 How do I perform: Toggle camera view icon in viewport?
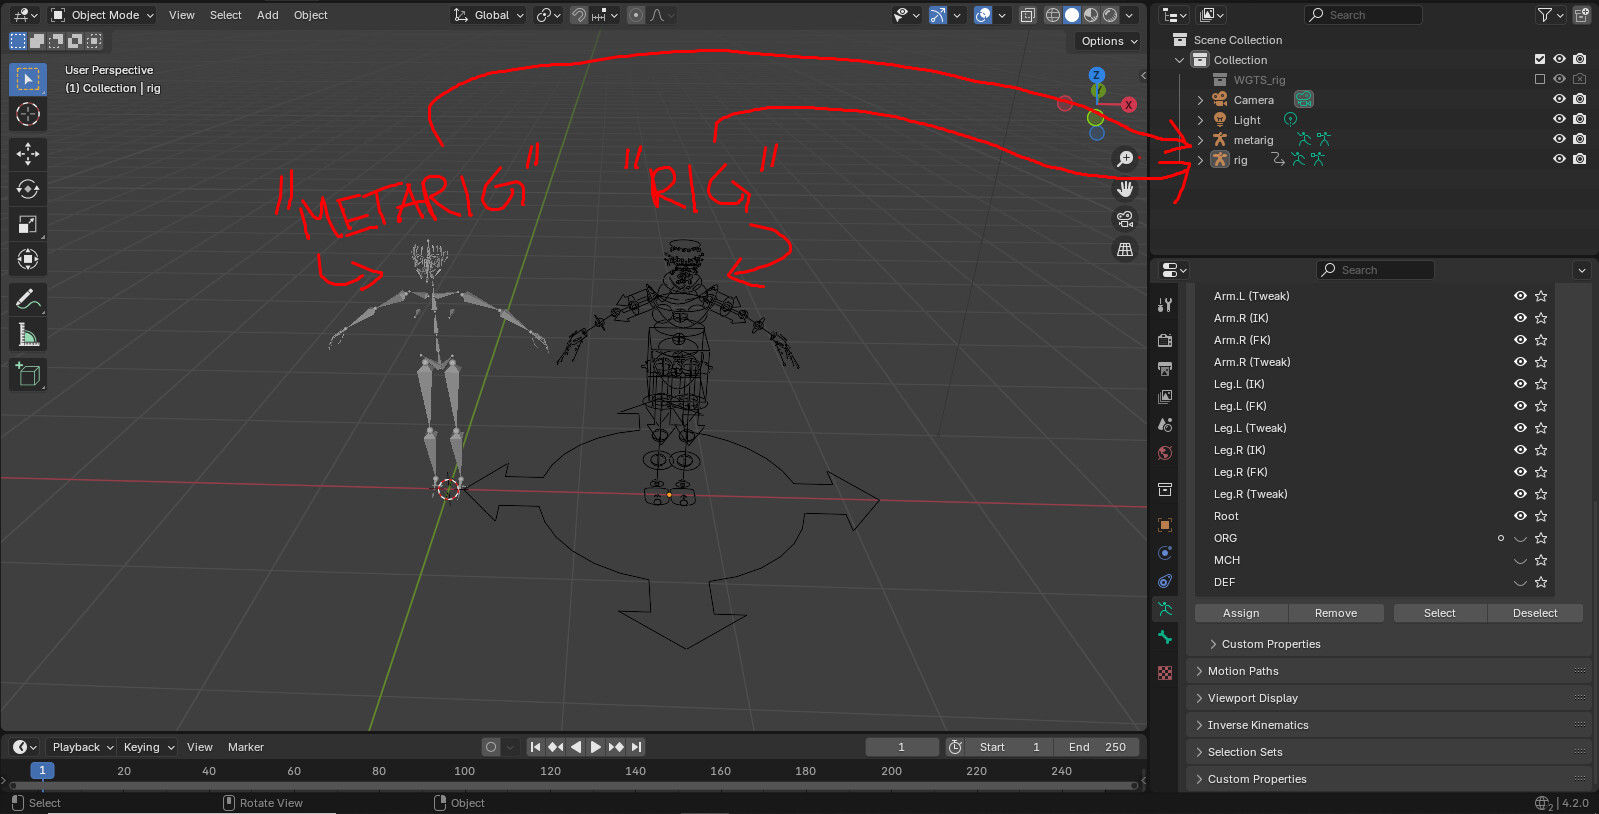pos(1125,219)
